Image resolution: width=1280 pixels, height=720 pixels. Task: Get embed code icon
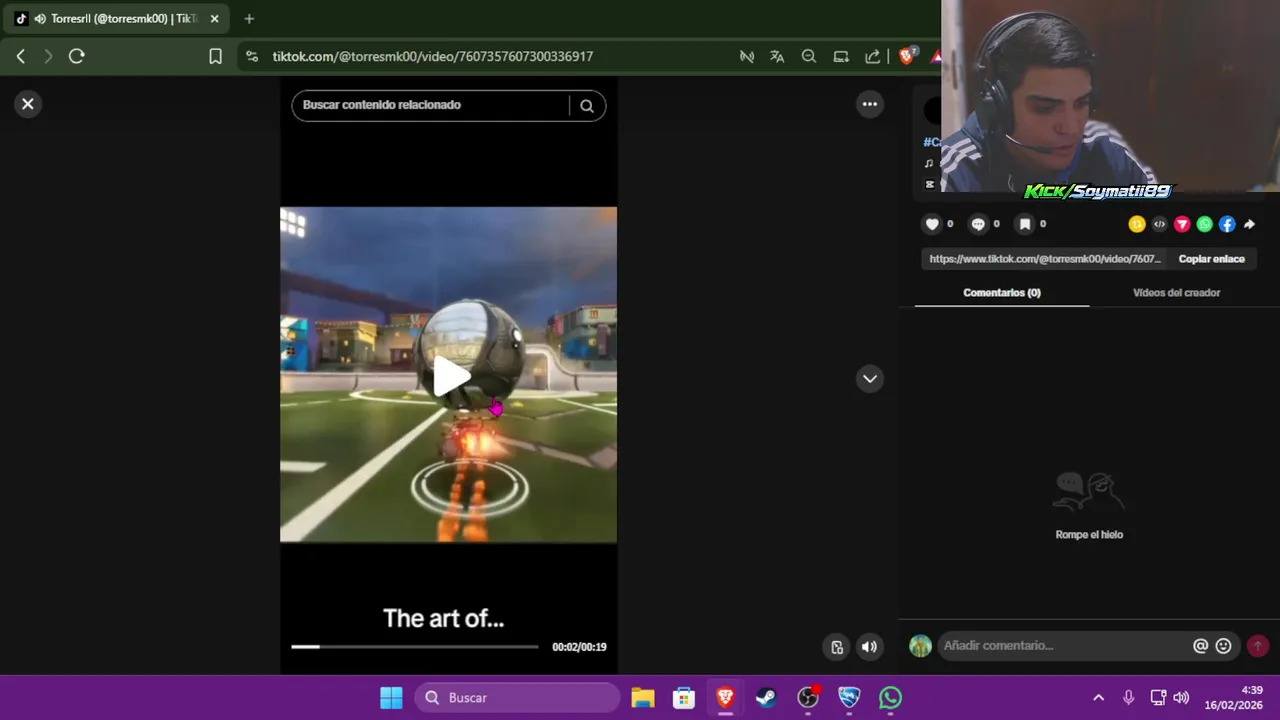1159,224
